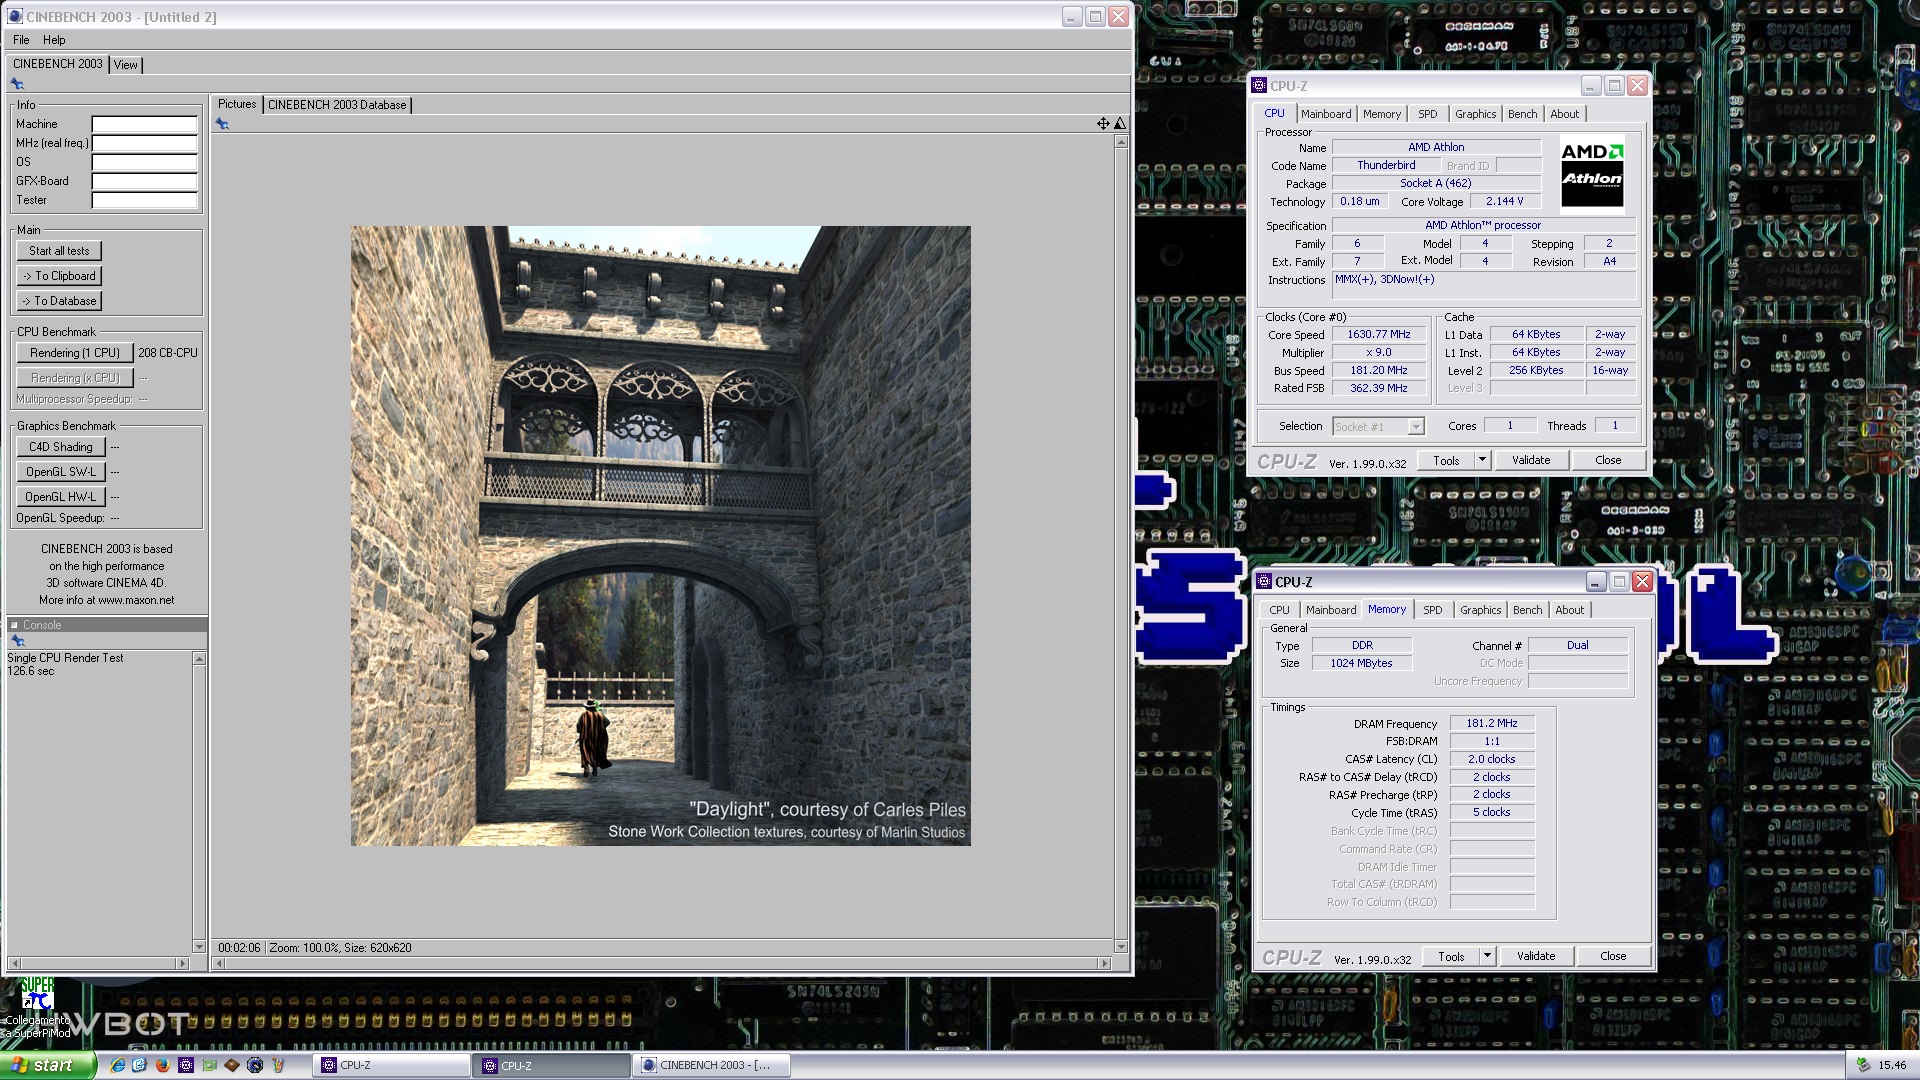Switch to CINEBENCH 2003 Database tab
The width and height of the screenshot is (1920, 1080).
tap(337, 105)
